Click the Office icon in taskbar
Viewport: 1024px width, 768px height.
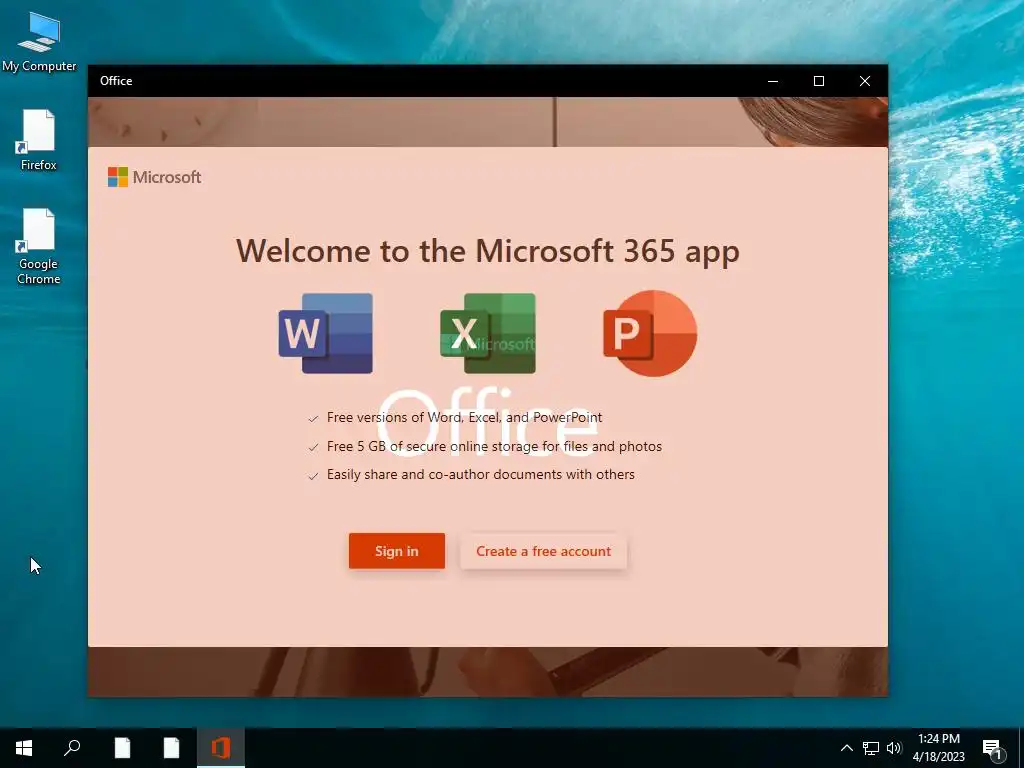(221, 748)
